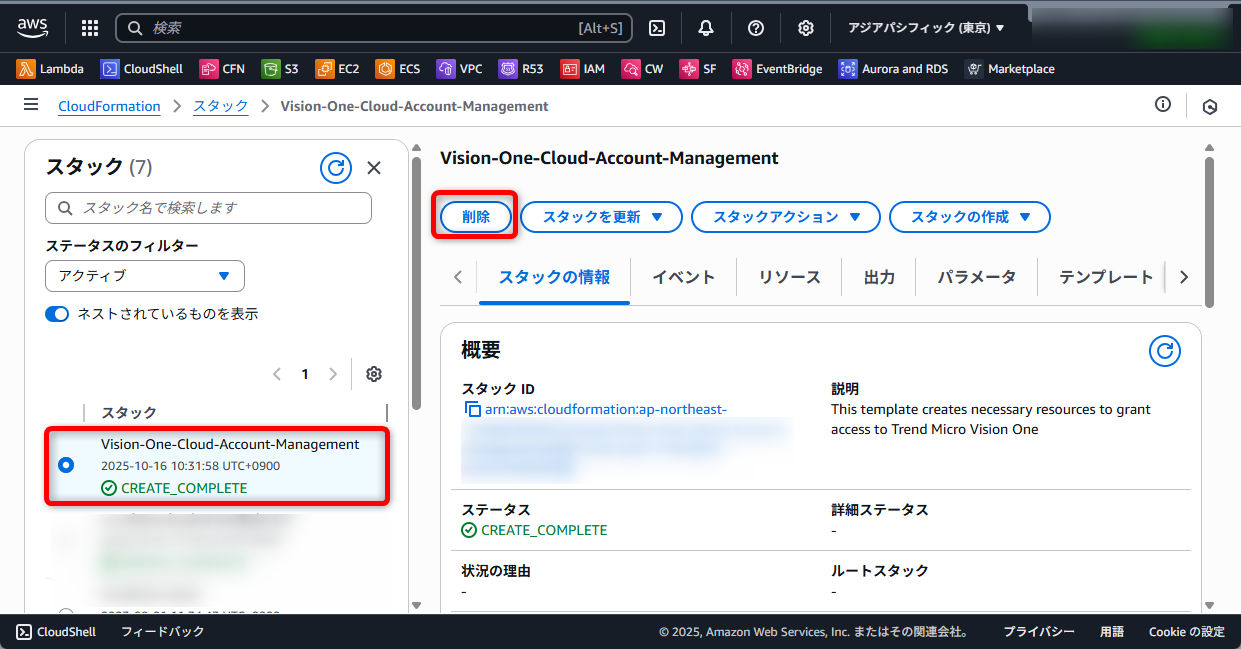The image size is (1241, 649).
Task: Open the stack update dropdown
Action: click(601, 217)
